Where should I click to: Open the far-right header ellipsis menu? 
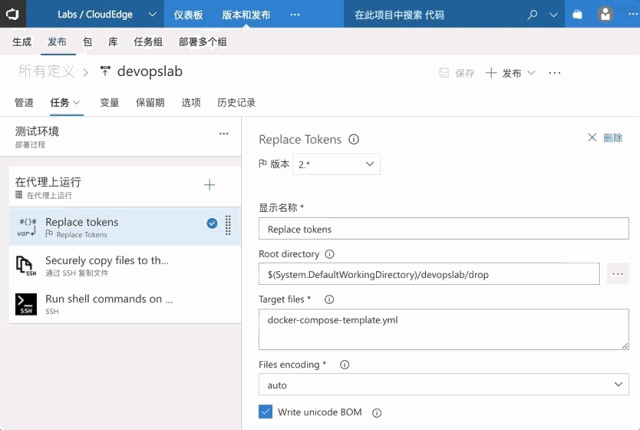coord(633,14)
